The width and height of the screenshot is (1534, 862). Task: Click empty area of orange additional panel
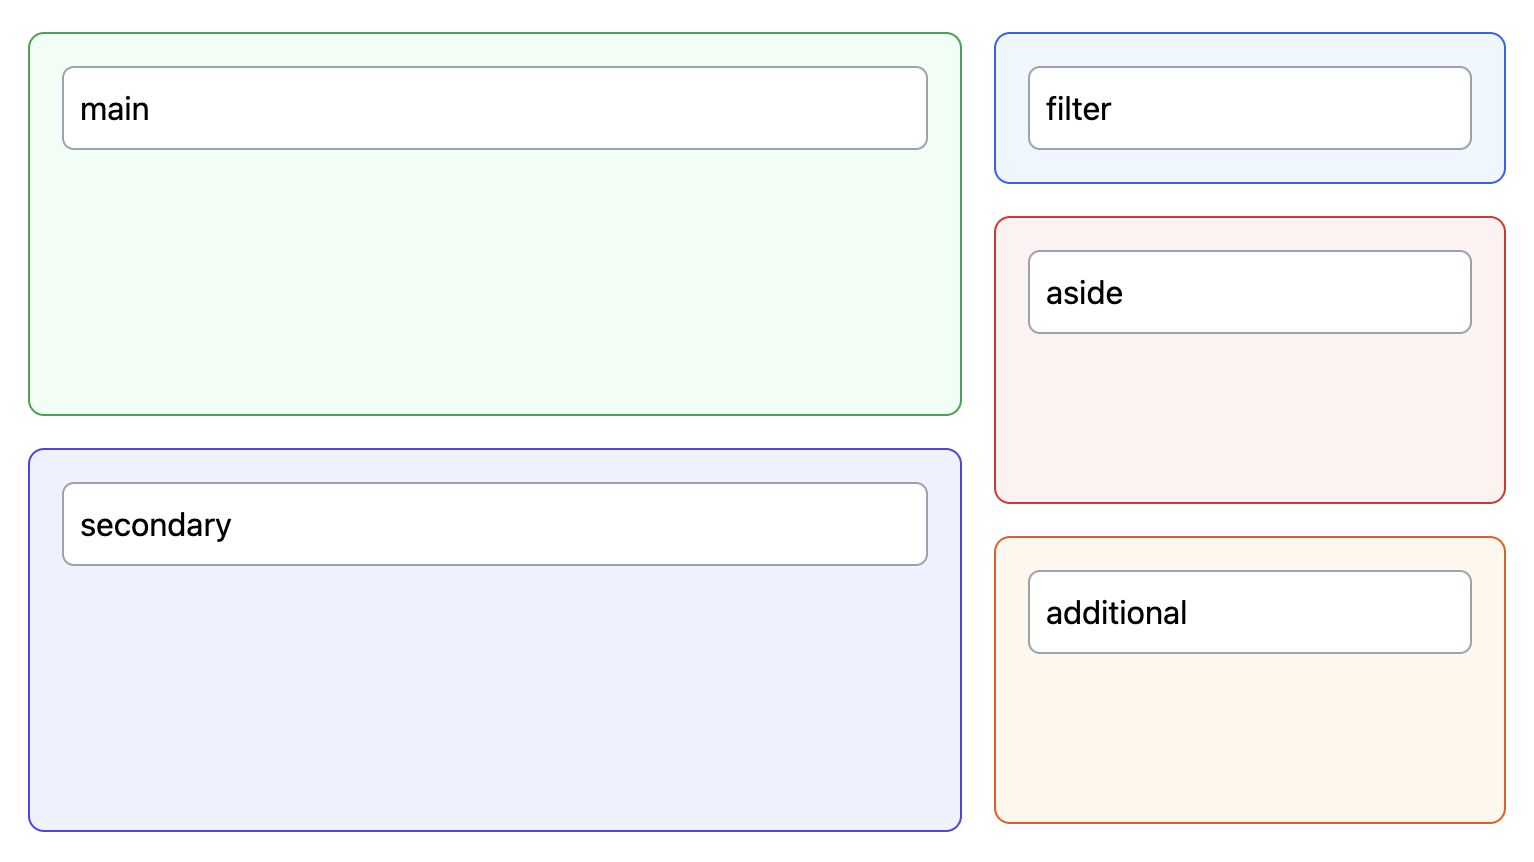tap(1249, 740)
